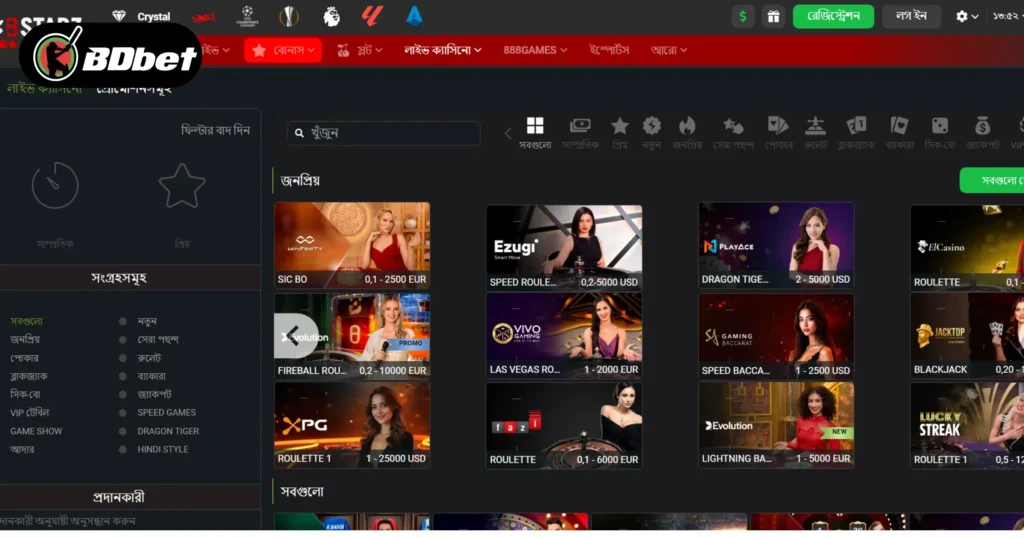Click the ফিল্টার বাদ দিন link
This screenshot has width=1024, height=538.
coord(216,130)
